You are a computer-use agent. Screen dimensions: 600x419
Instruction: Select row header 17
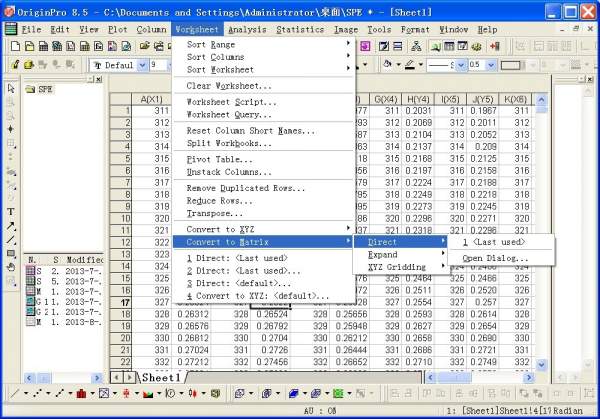click(x=121, y=302)
